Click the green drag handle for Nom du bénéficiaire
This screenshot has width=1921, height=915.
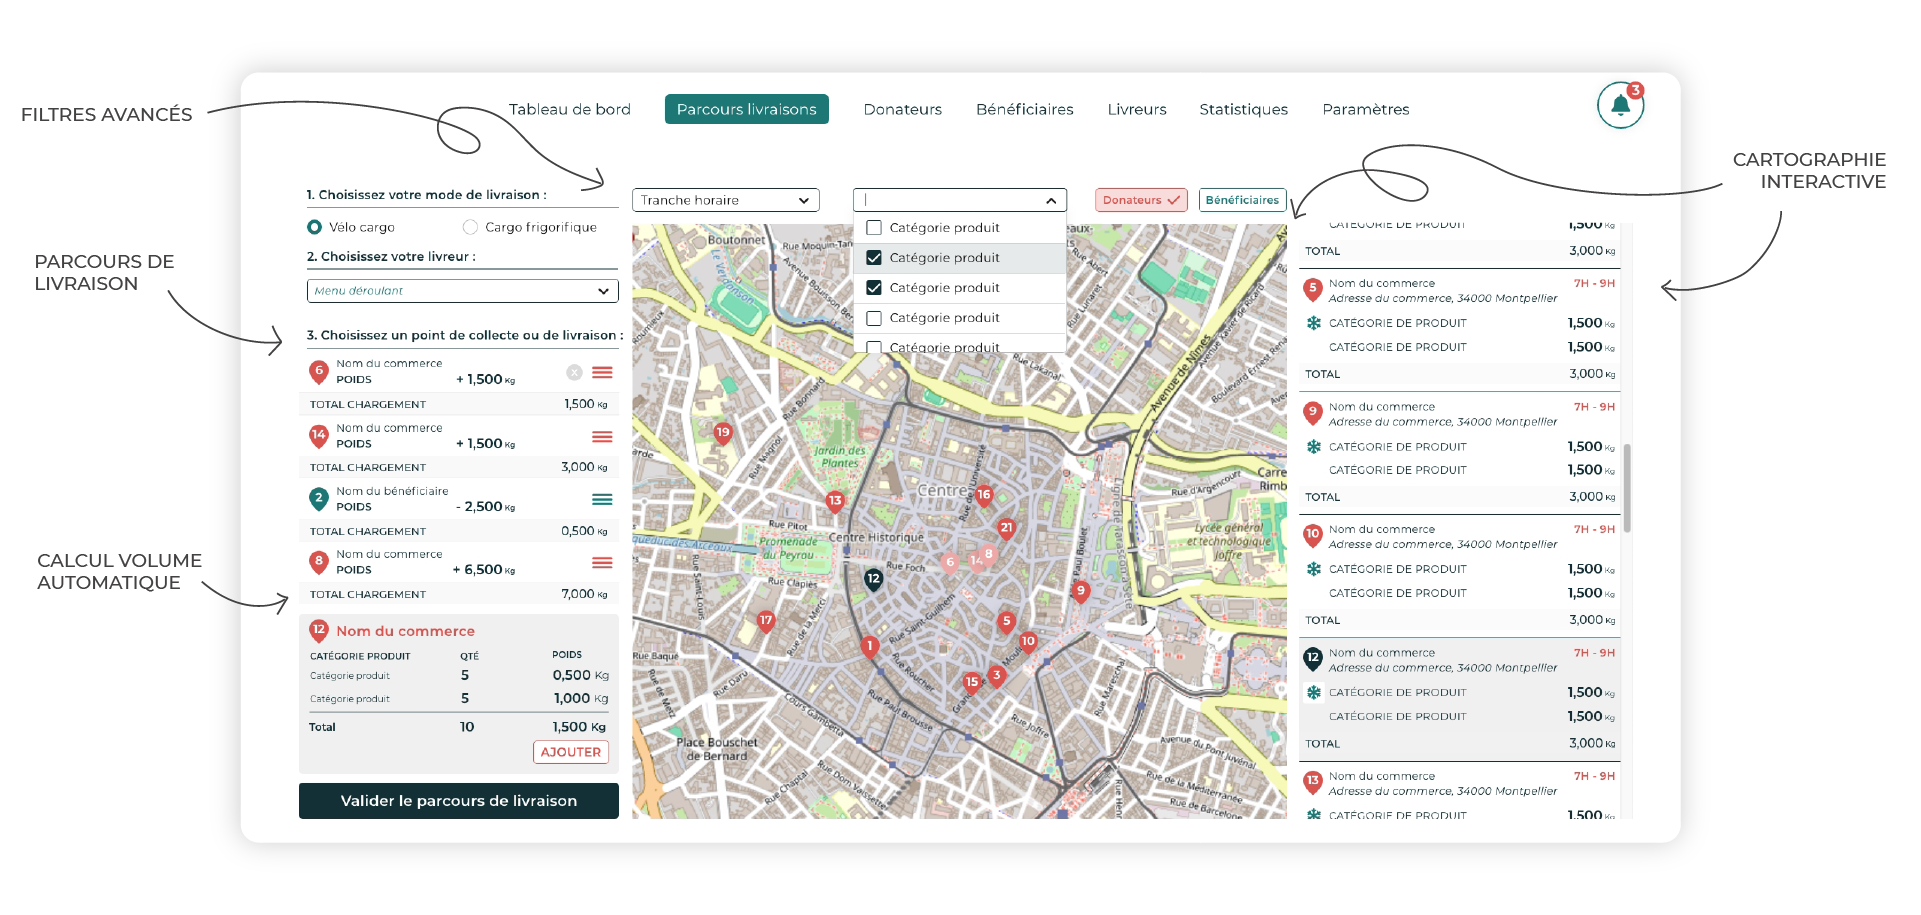click(602, 499)
